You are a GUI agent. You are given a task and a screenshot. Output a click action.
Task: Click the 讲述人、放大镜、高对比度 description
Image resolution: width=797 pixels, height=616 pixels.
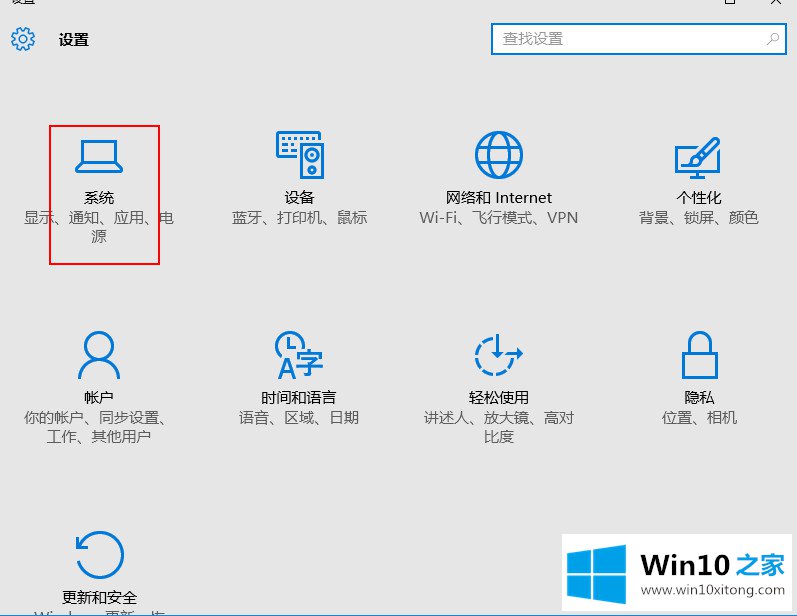click(499, 427)
